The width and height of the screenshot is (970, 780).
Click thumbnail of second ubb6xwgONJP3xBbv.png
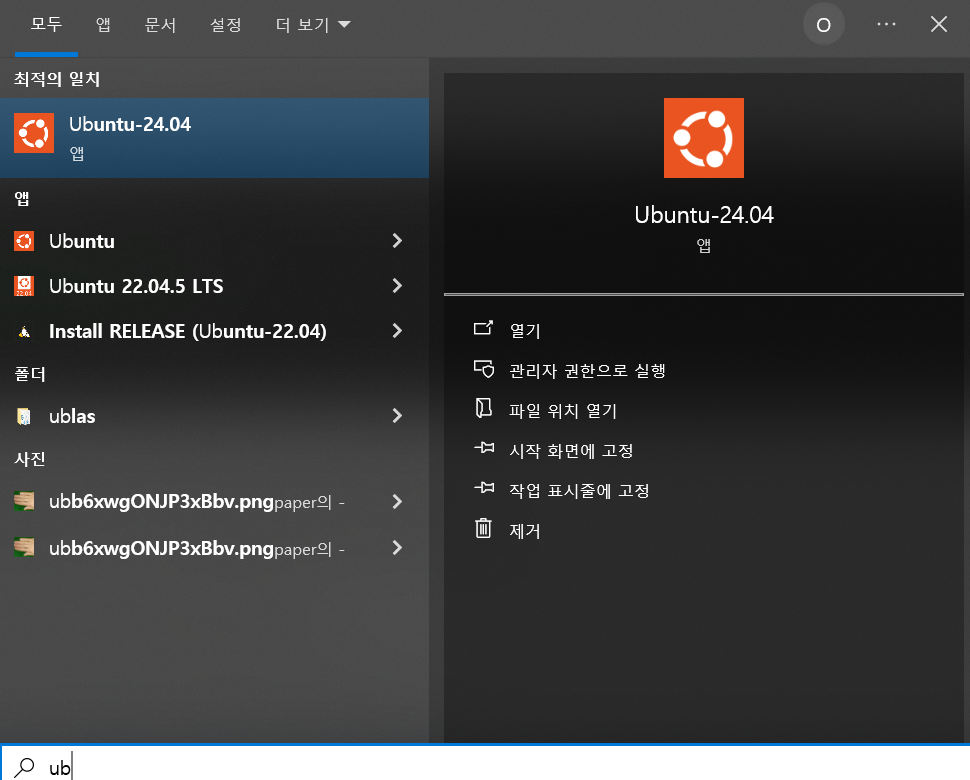pos(24,548)
